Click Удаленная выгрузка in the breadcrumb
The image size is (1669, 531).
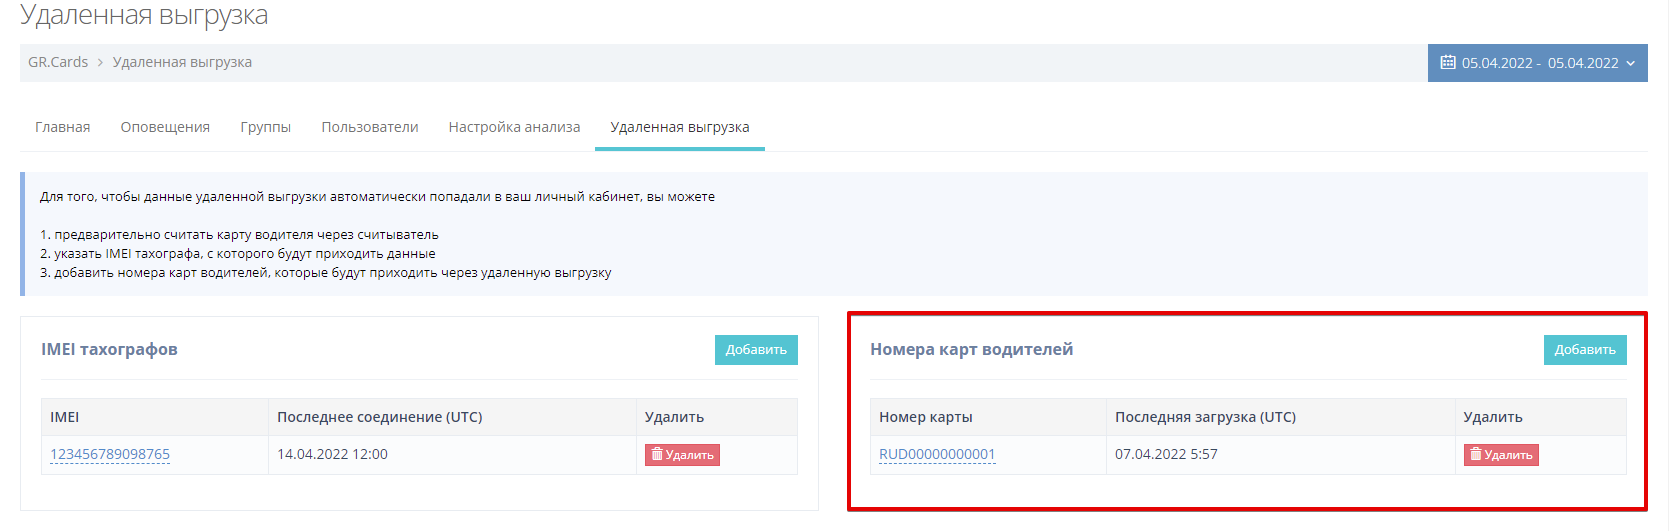(x=182, y=62)
